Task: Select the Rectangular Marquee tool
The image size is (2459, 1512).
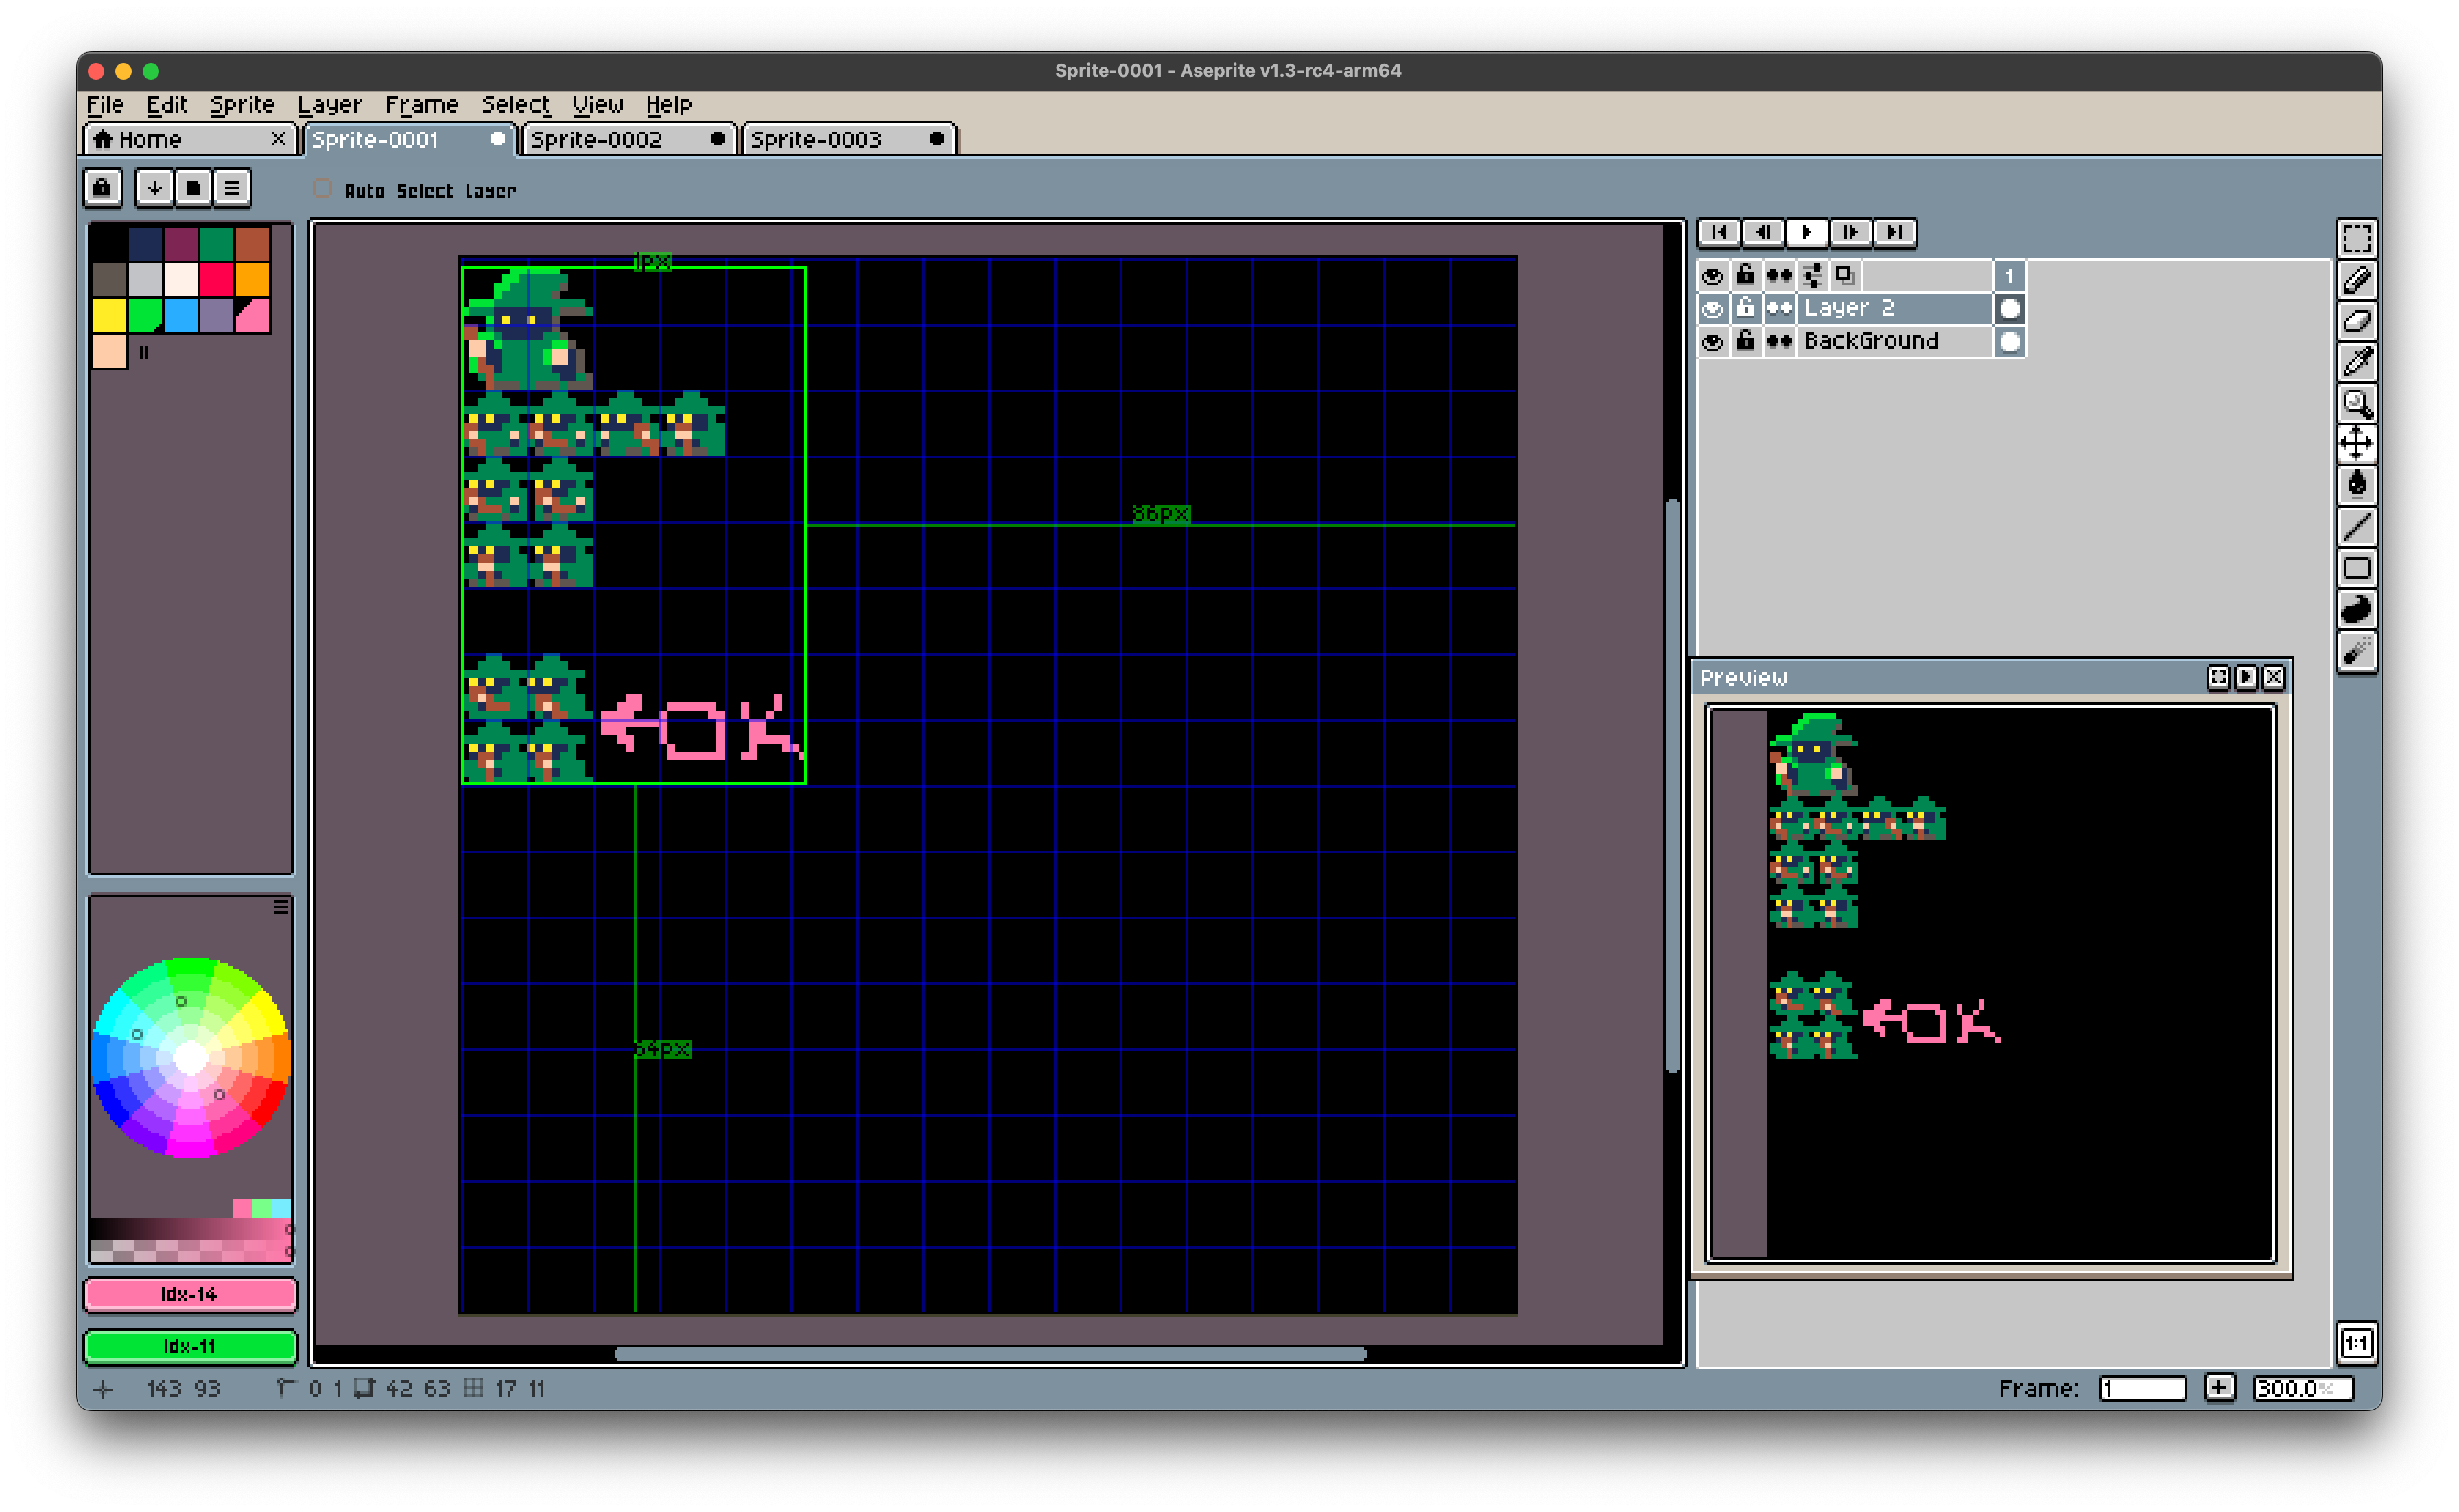Action: (x=2356, y=239)
